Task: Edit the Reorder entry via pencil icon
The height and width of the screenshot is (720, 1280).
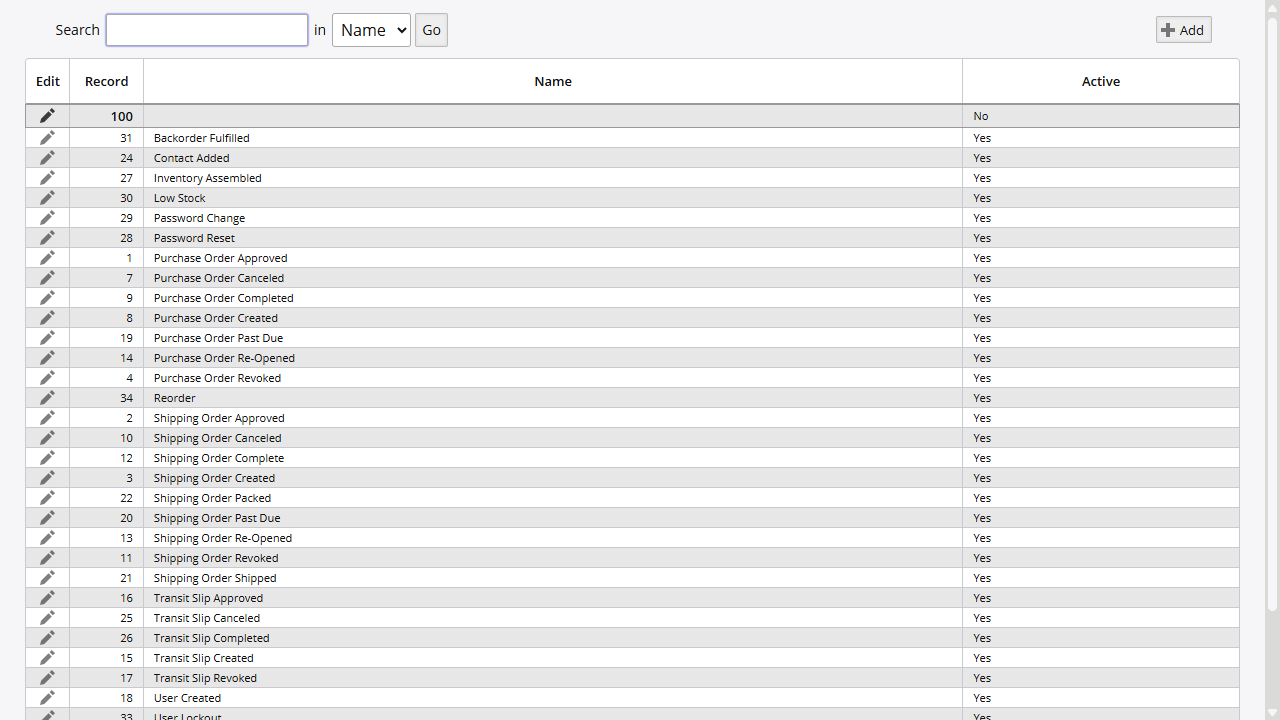Action: click(x=47, y=398)
